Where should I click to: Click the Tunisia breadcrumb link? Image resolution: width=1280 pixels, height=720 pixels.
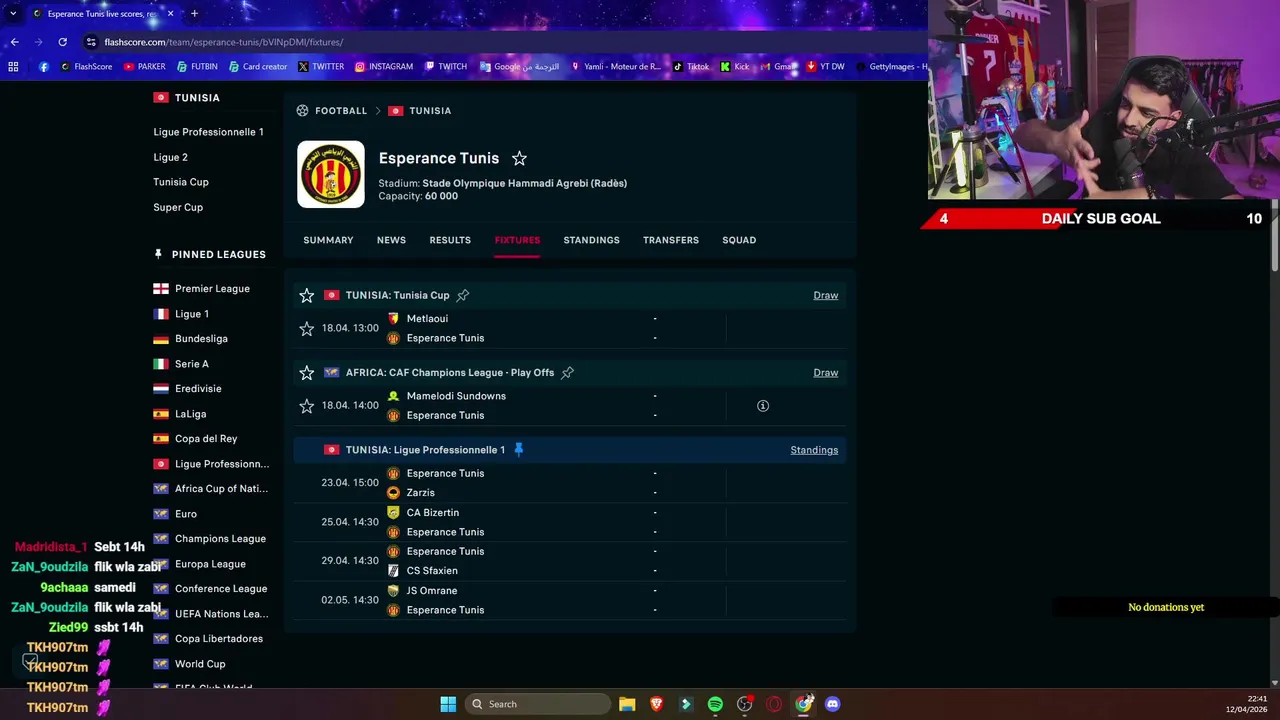click(430, 111)
